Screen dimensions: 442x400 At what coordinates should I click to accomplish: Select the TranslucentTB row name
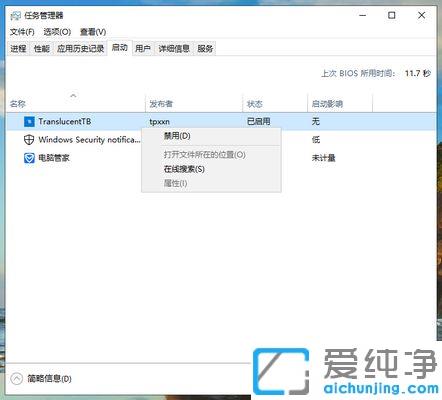tap(65, 122)
